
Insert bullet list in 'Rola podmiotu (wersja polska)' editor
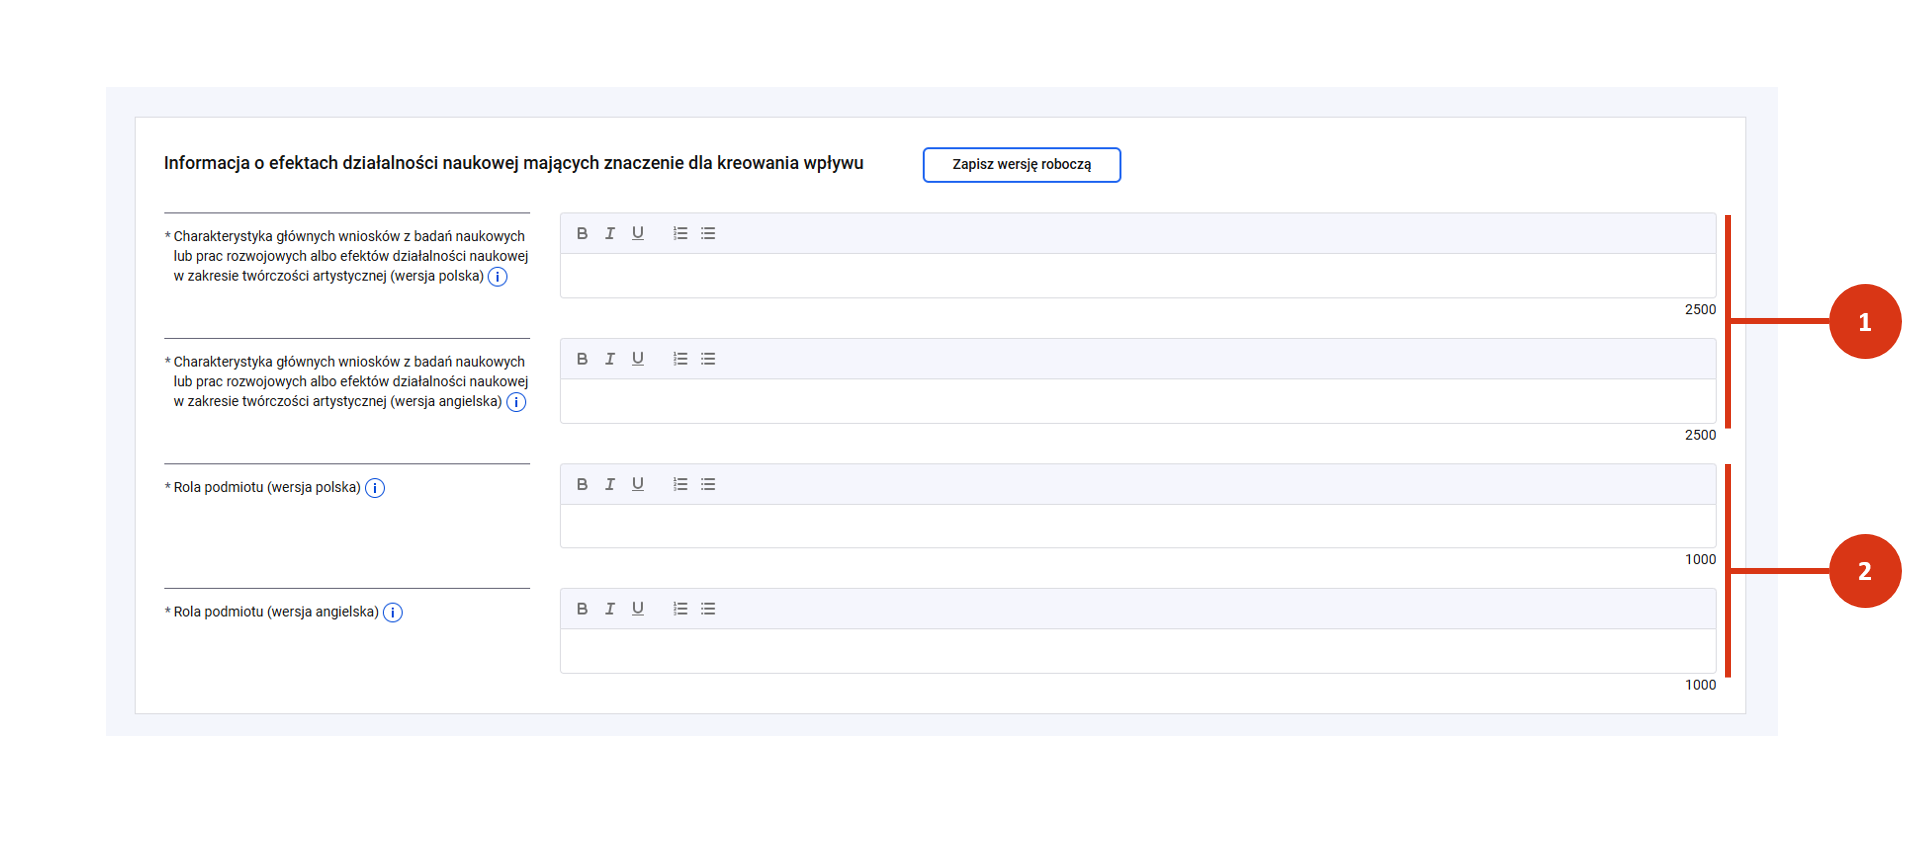coord(708,484)
